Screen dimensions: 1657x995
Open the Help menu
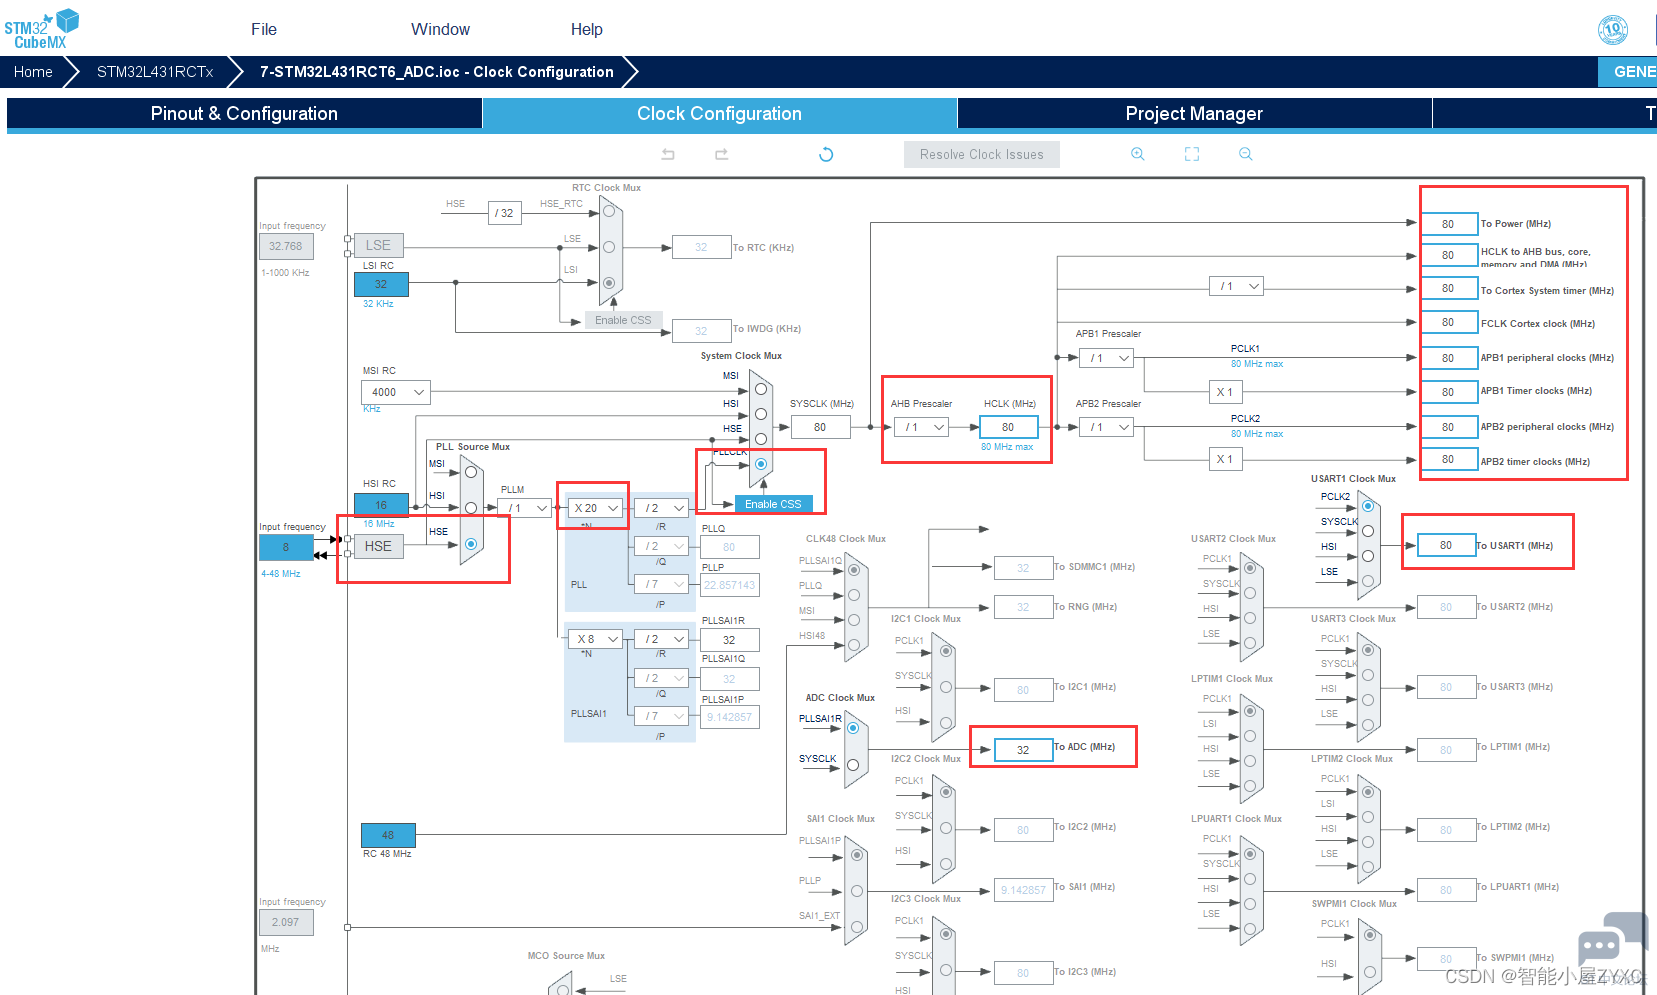587,29
